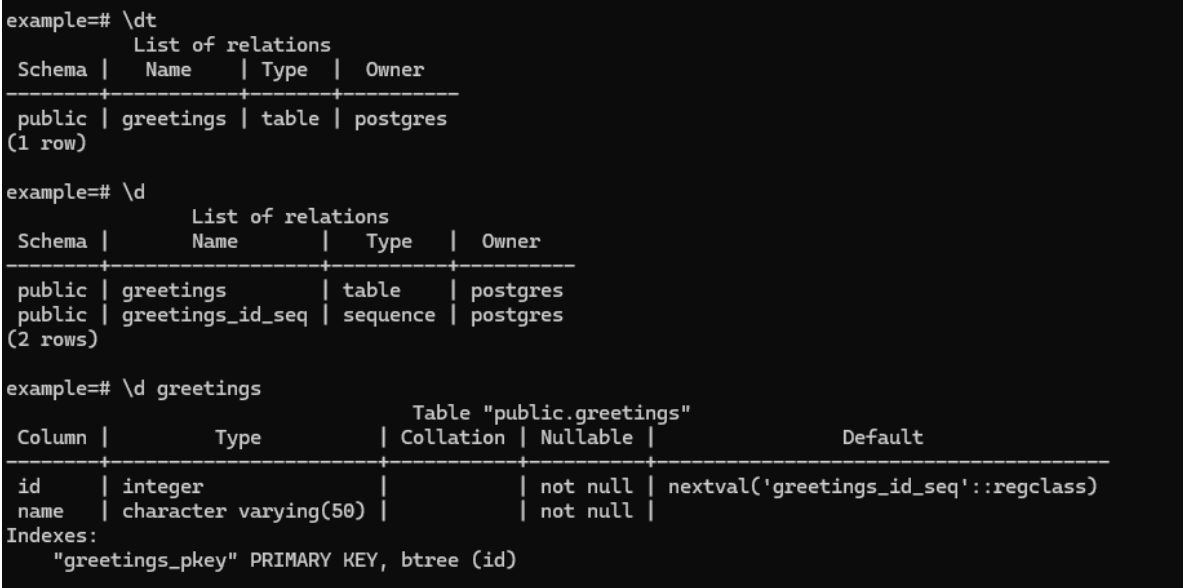Screen dimensions: 1184x588
Task: Select 'greetings_id_seq' in relations list
Action: (214, 316)
